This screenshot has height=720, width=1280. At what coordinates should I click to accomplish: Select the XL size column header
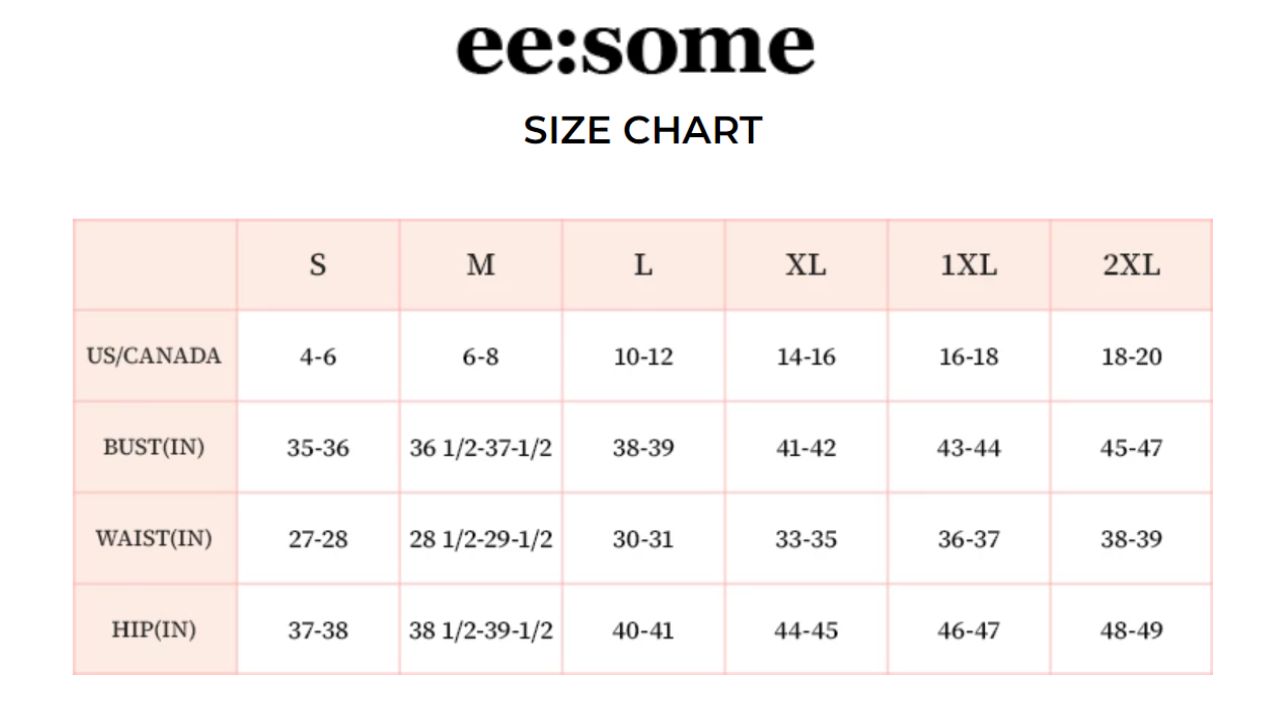[x=806, y=265]
